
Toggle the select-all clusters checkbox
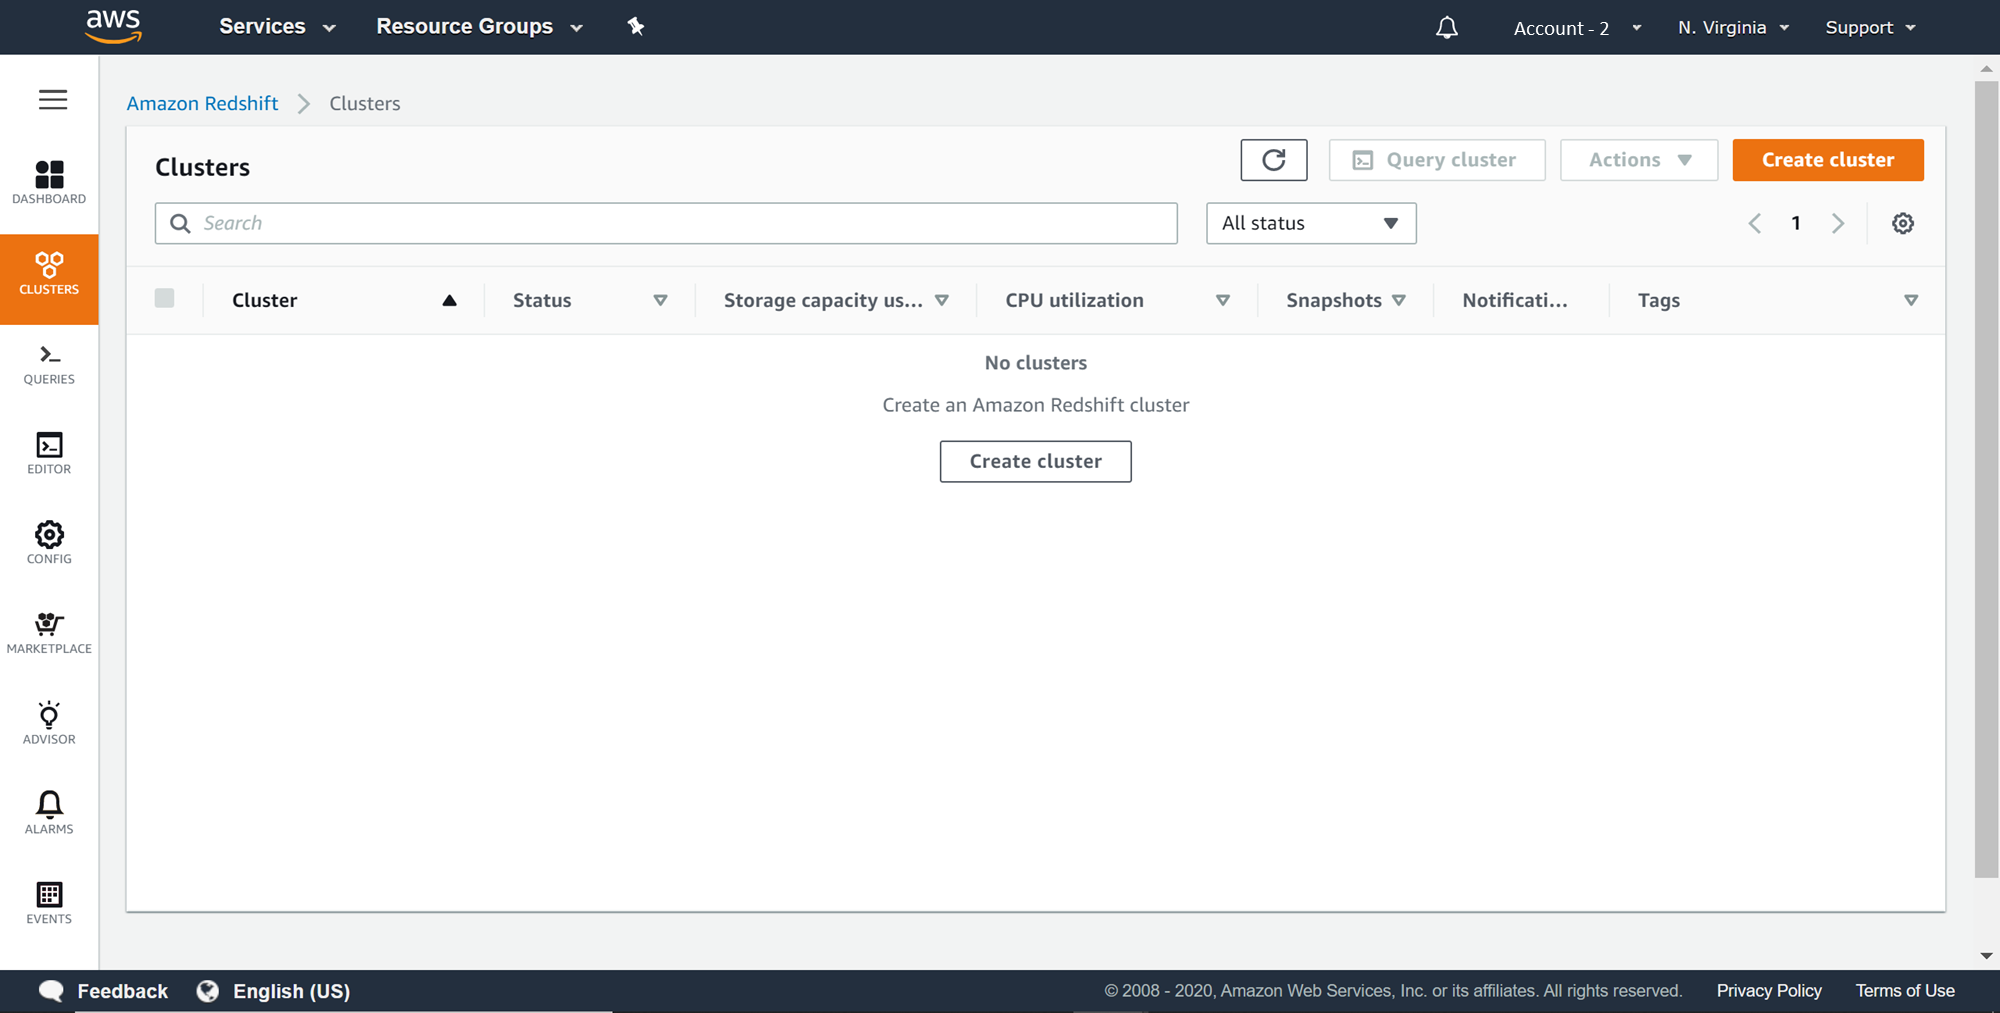tap(165, 298)
